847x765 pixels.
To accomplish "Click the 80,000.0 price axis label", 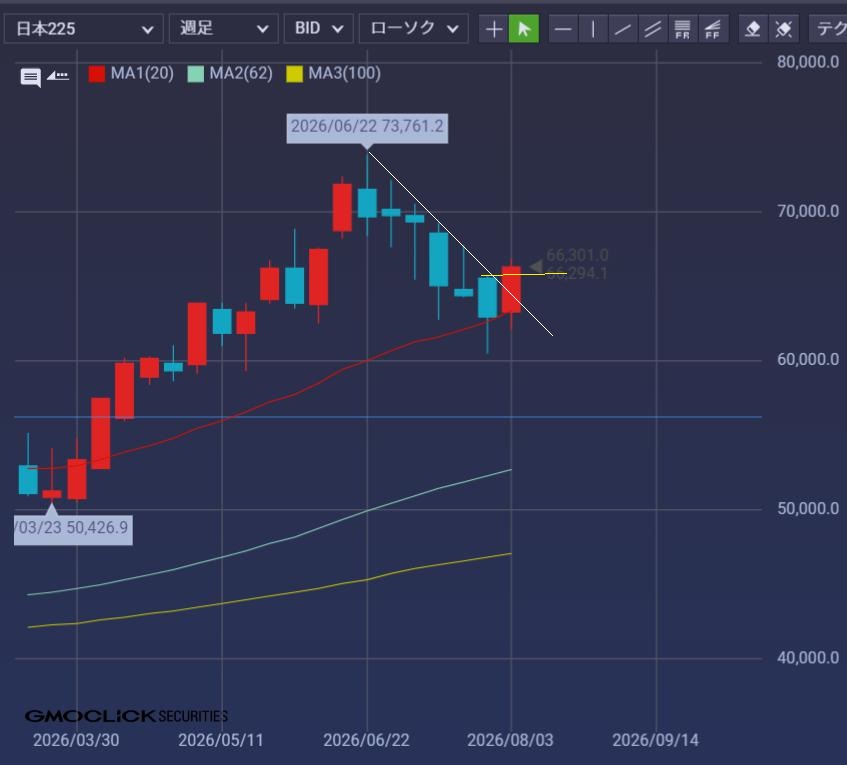I will tap(808, 62).
